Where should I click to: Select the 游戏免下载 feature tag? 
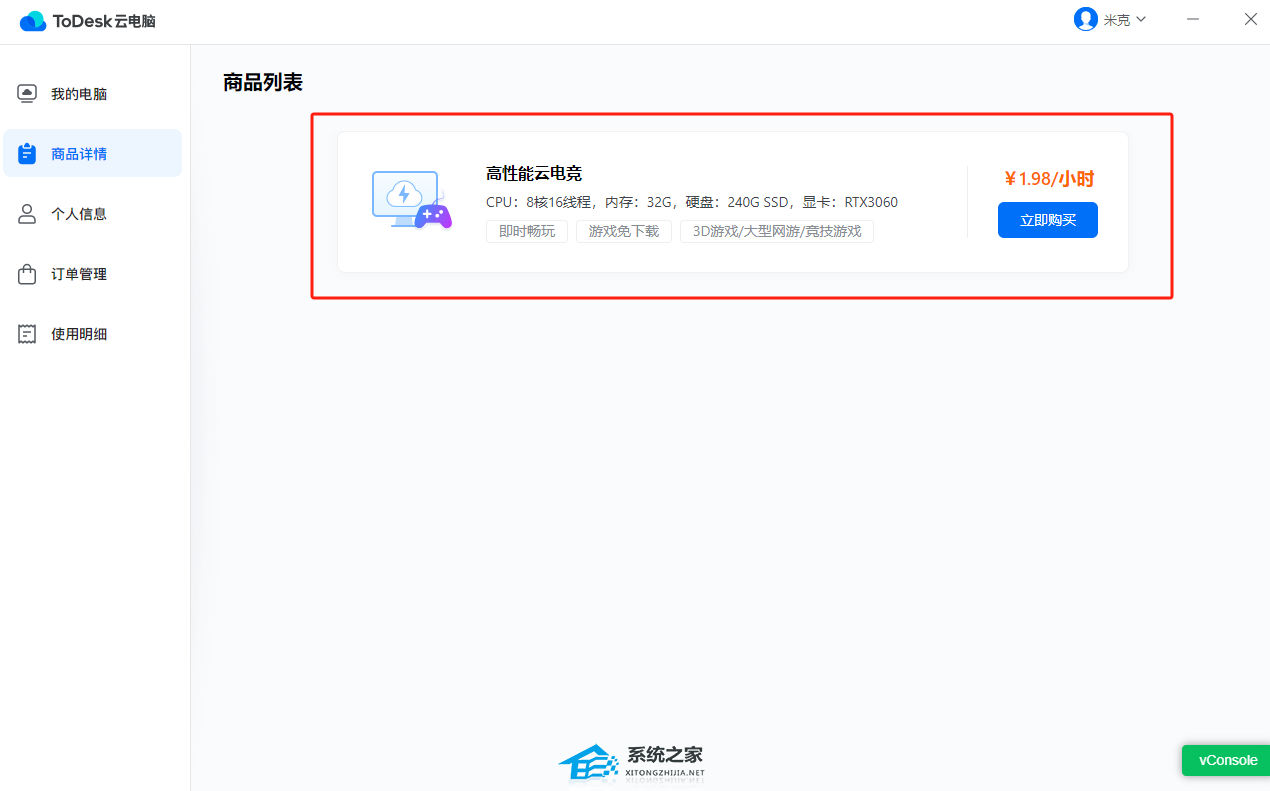[x=623, y=231]
